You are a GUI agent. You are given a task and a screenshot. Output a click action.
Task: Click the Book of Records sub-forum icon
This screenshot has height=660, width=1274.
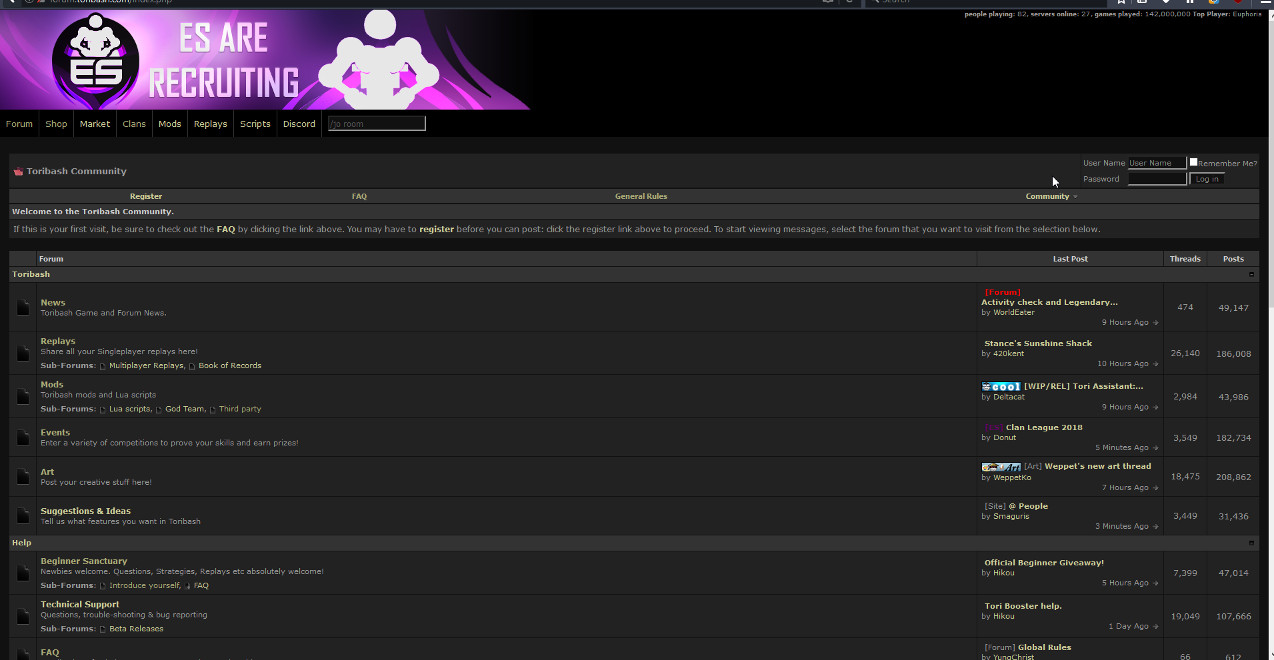[191, 365]
